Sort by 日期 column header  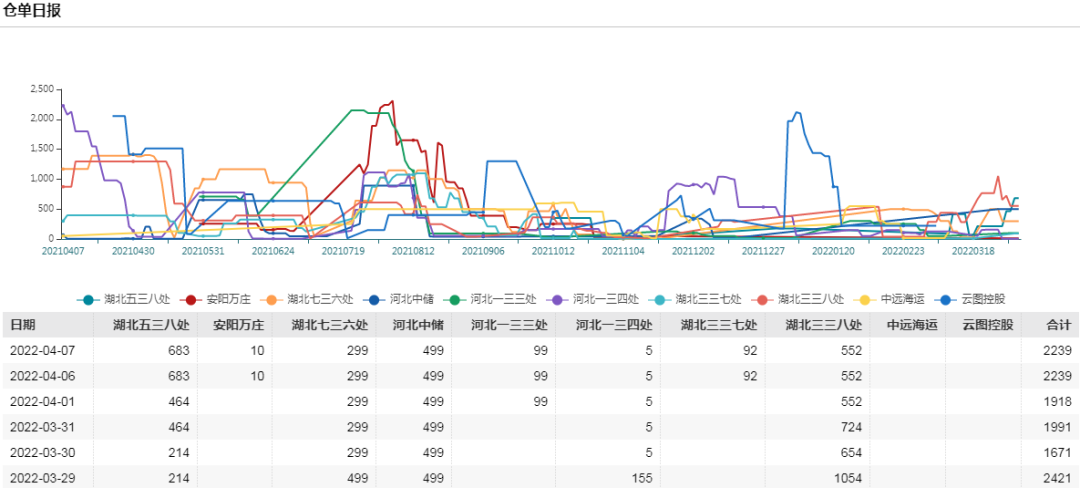point(23,325)
